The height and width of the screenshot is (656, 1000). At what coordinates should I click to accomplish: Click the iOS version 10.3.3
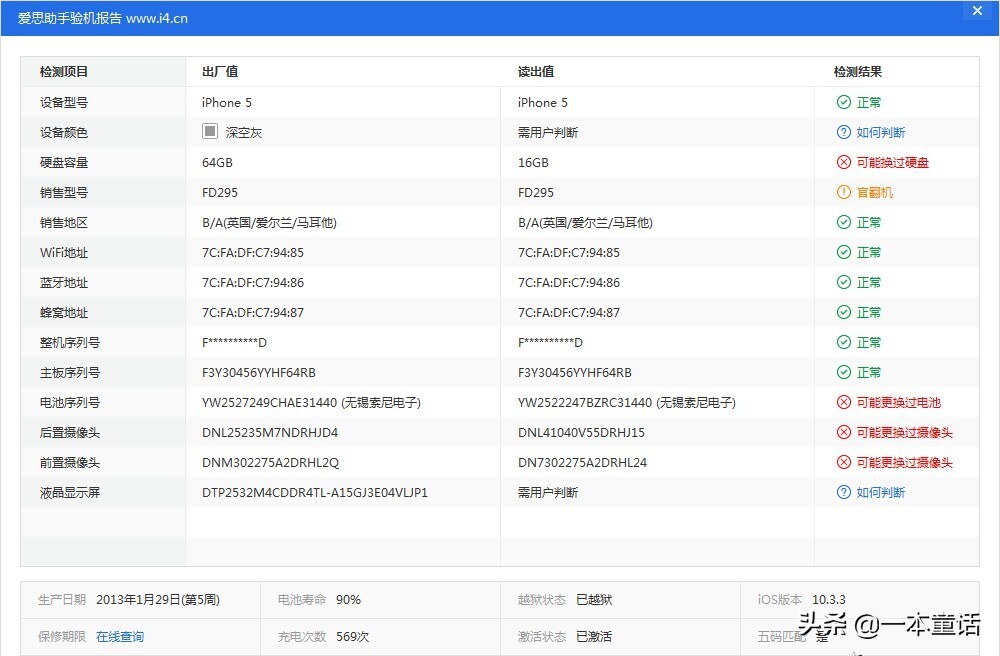828,599
